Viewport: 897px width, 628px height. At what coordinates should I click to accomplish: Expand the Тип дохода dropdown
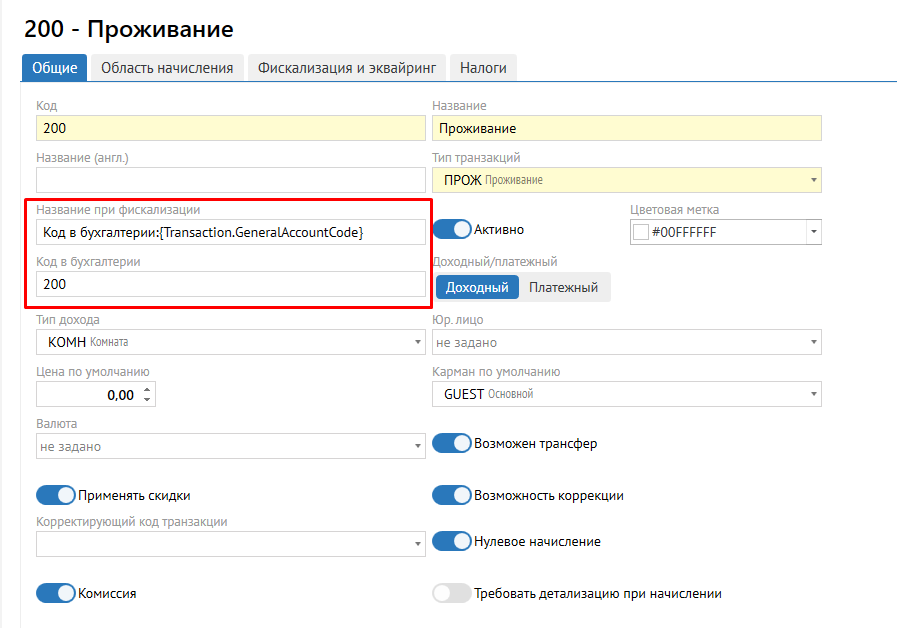231,342
